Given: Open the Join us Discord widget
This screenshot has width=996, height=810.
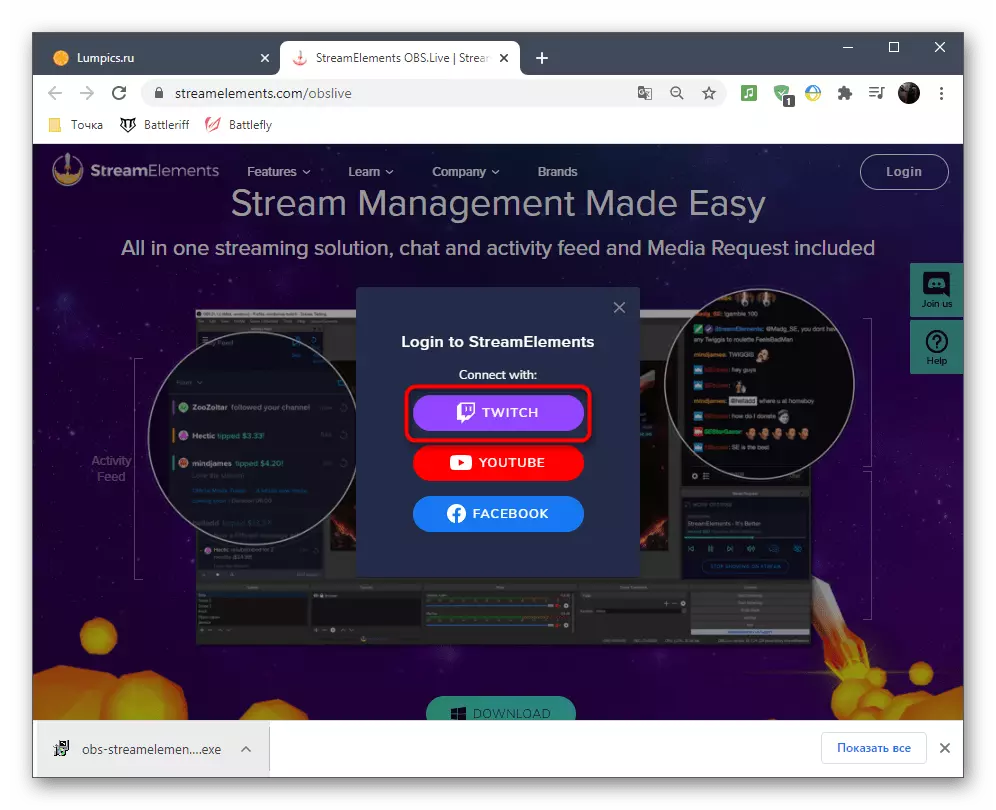Looking at the screenshot, I should pyautogui.click(x=936, y=290).
